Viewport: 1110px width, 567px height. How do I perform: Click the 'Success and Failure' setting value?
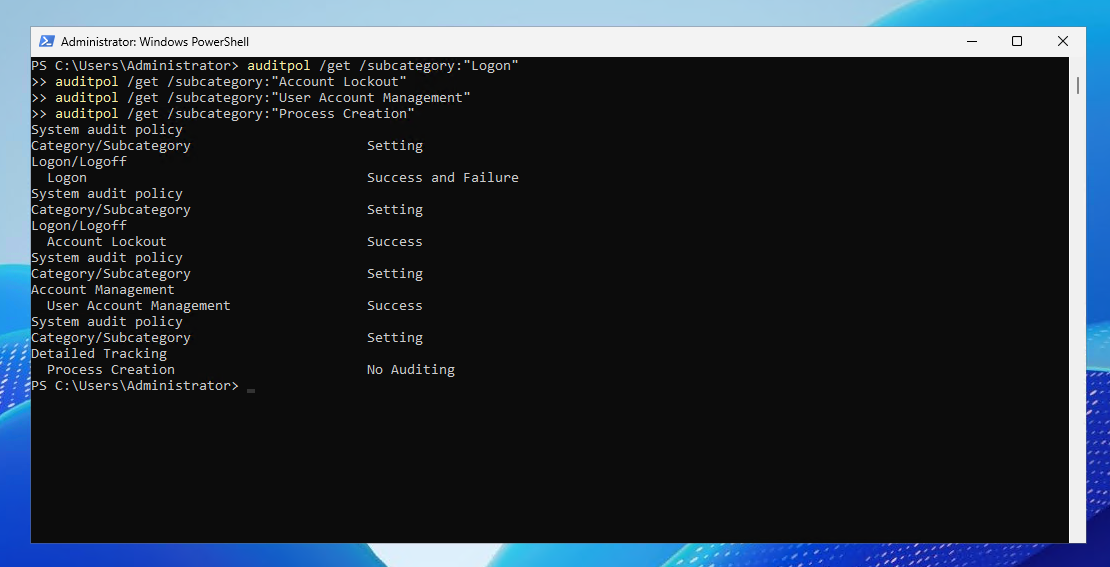point(442,178)
